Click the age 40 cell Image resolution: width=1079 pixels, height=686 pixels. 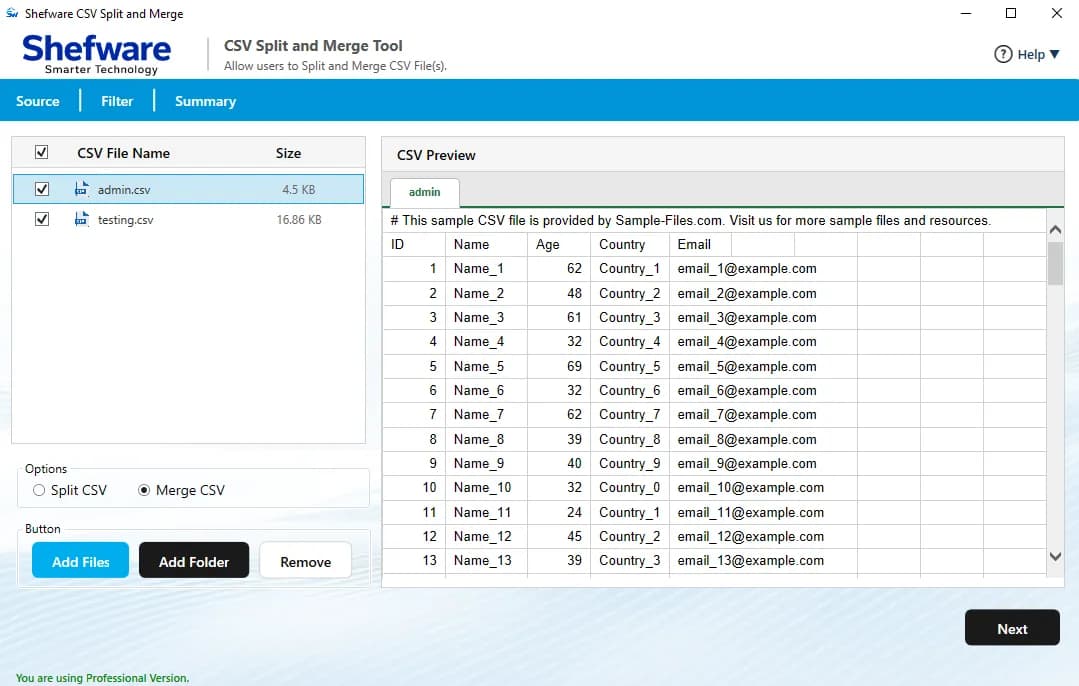click(559, 464)
